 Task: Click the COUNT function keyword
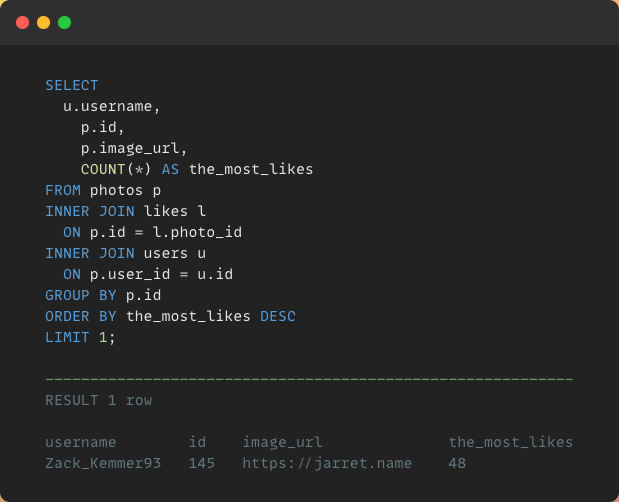coord(103,169)
